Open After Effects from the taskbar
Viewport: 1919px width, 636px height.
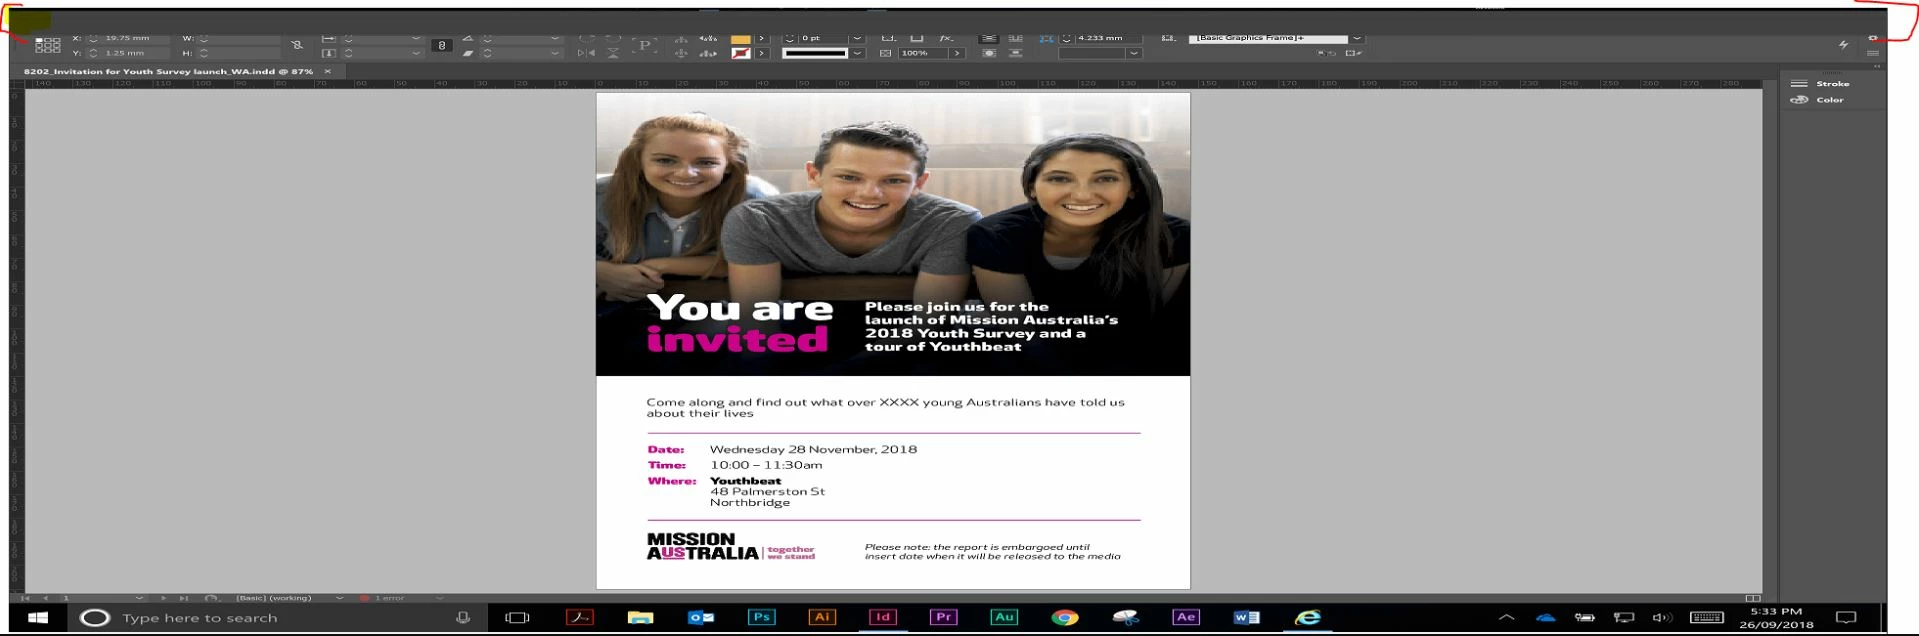pos(1185,617)
